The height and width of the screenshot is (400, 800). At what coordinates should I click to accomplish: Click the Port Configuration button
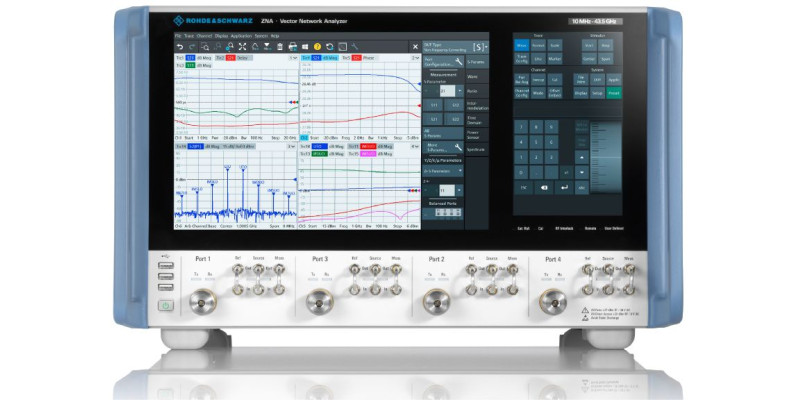pyautogui.click(x=442, y=60)
